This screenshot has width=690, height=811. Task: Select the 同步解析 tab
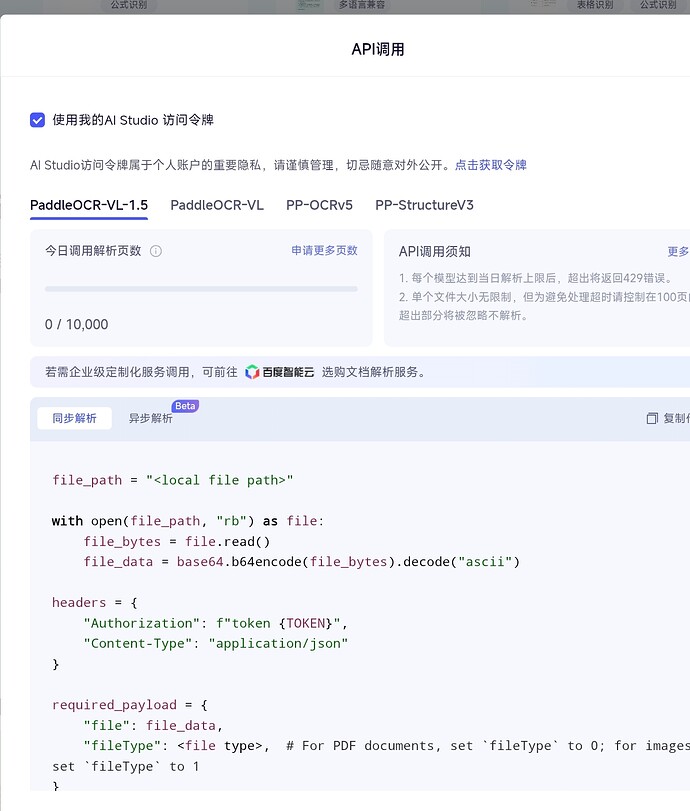tap(74, 418)
